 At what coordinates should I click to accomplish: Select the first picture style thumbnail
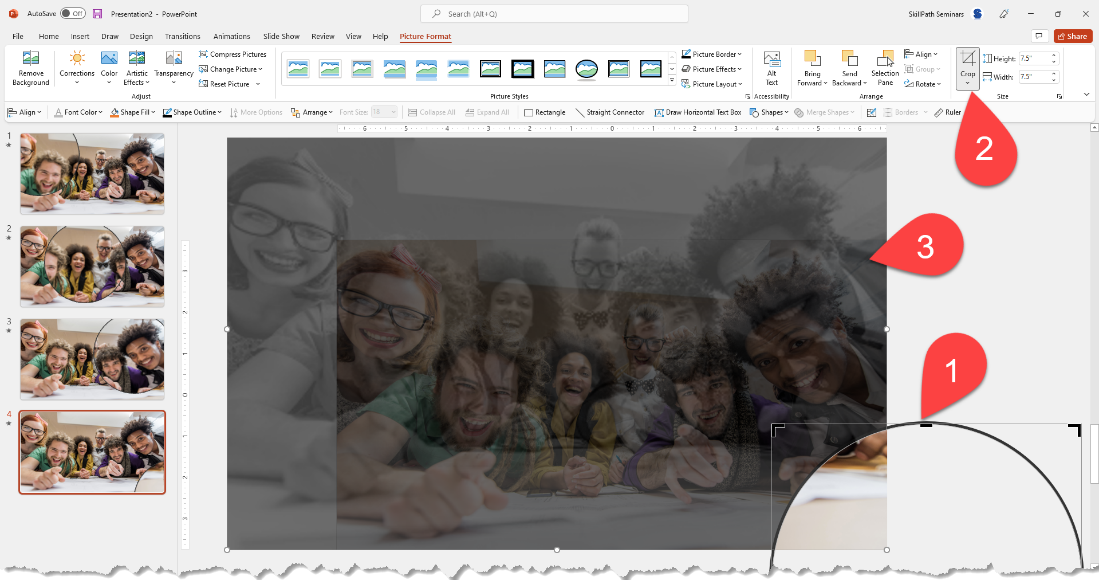click(298, 68)
